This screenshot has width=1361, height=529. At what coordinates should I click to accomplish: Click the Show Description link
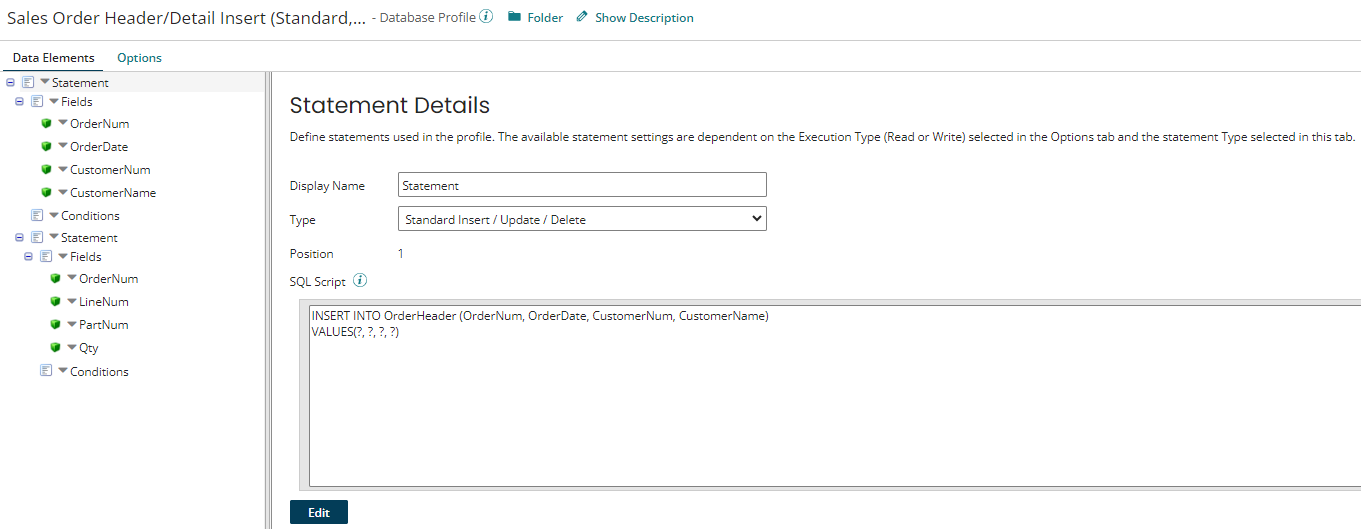tap(643, 18)
